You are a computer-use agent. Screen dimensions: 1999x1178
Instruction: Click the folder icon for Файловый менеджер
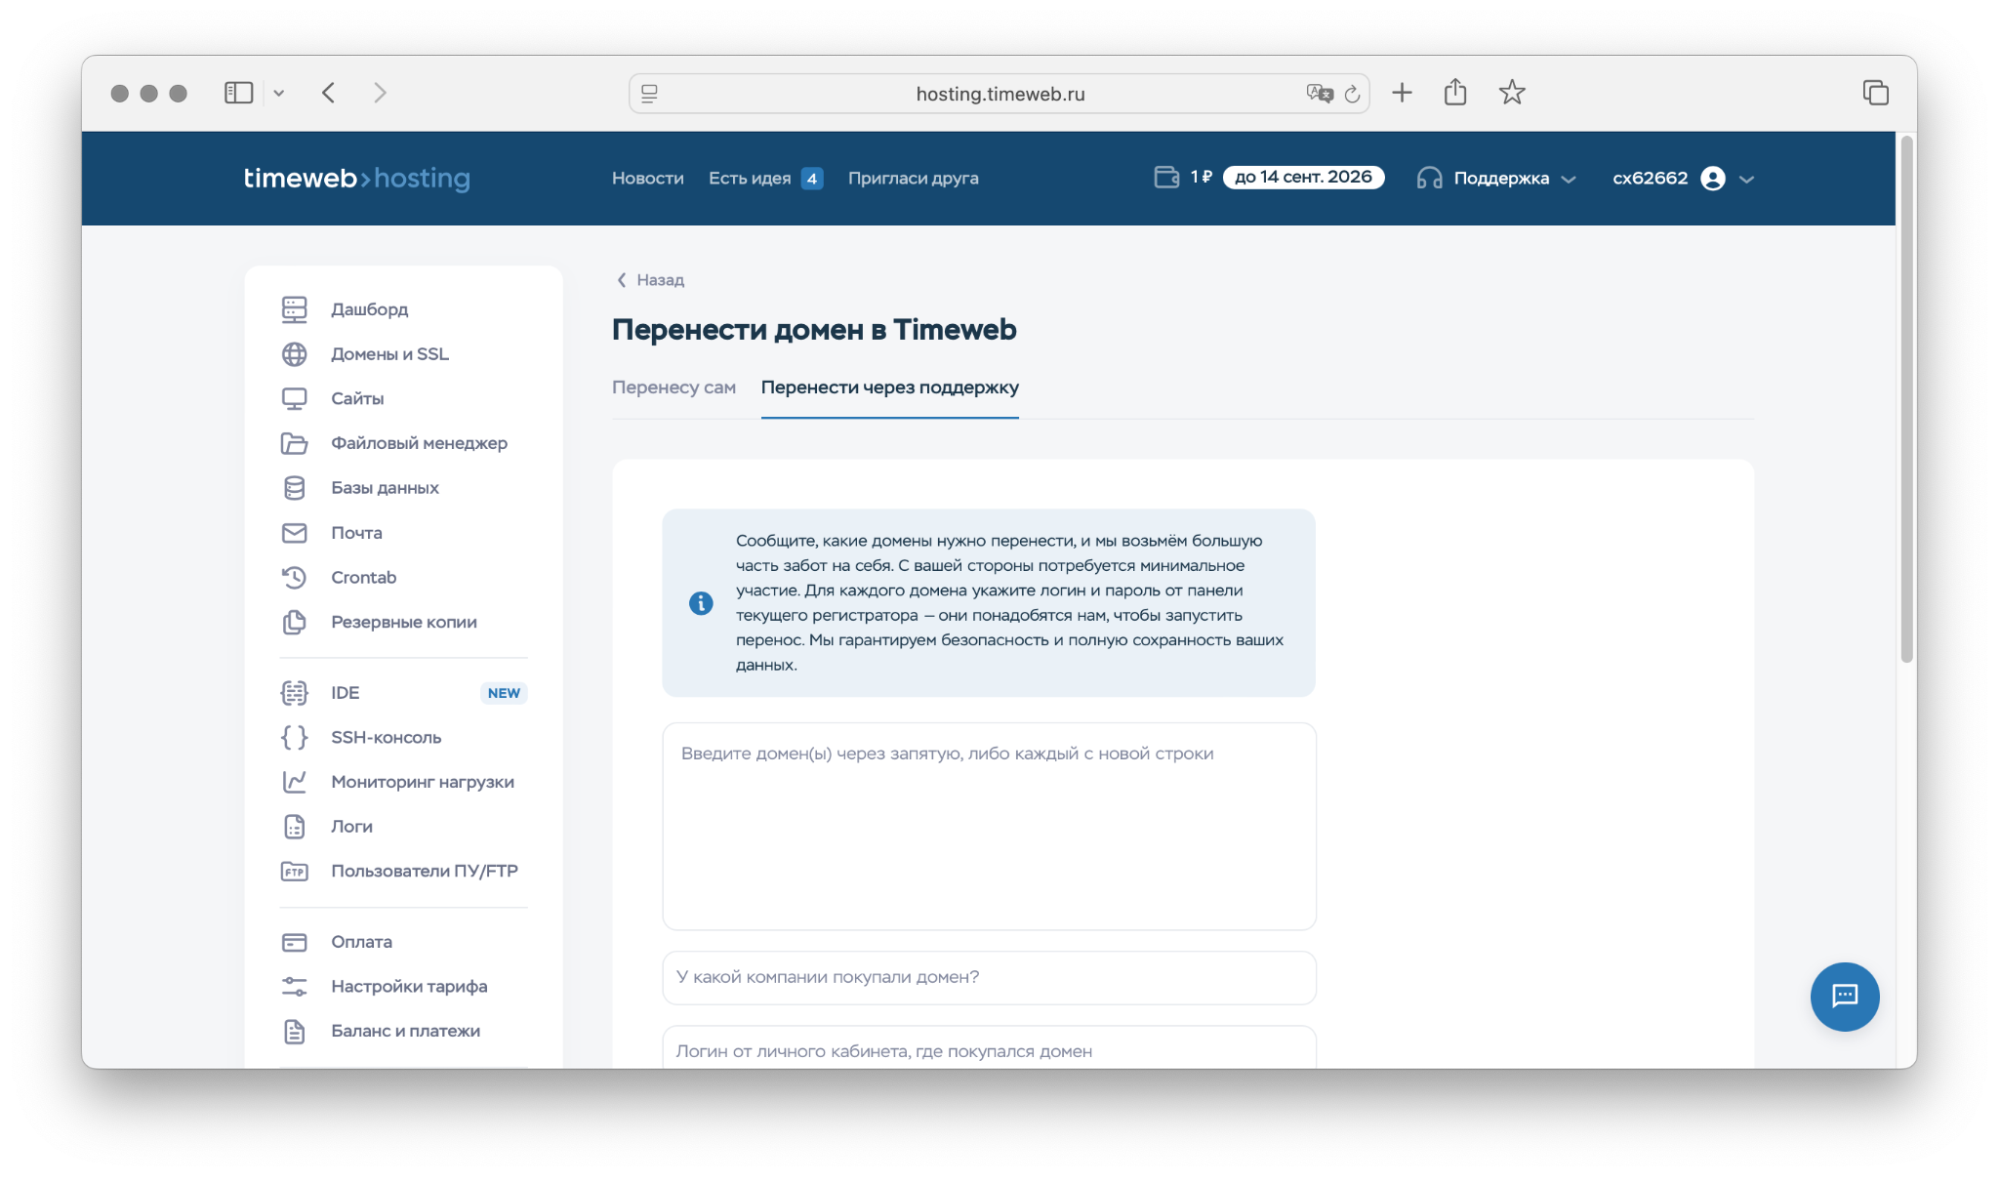294,443
